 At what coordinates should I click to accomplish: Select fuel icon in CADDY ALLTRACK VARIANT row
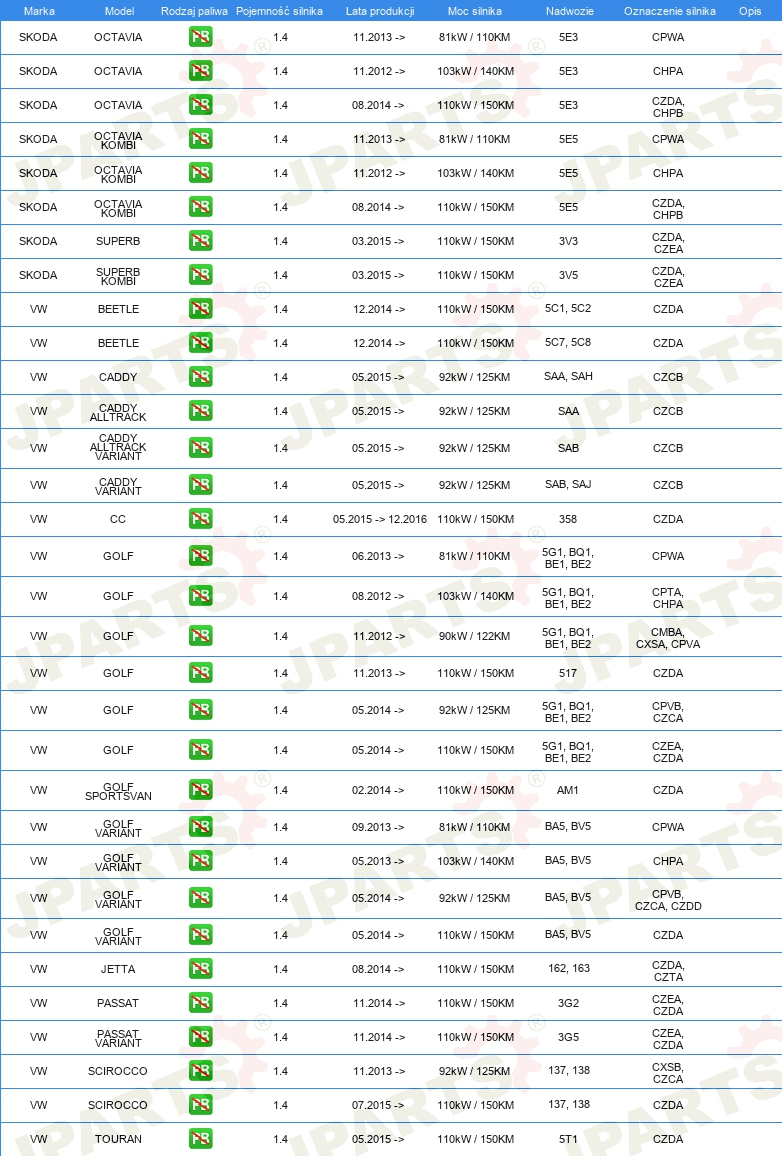tap(200, 448)
